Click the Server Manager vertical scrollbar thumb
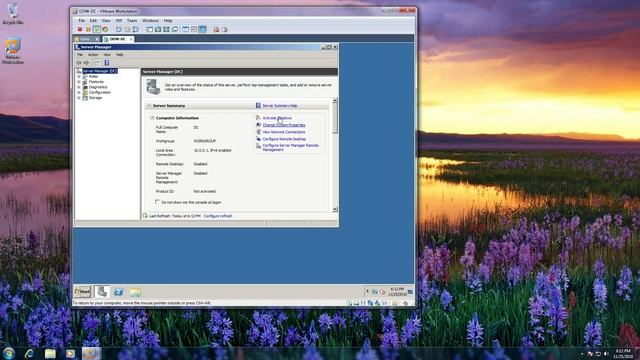The height and width of the screenshot is (360, 640). coord(335,118)
